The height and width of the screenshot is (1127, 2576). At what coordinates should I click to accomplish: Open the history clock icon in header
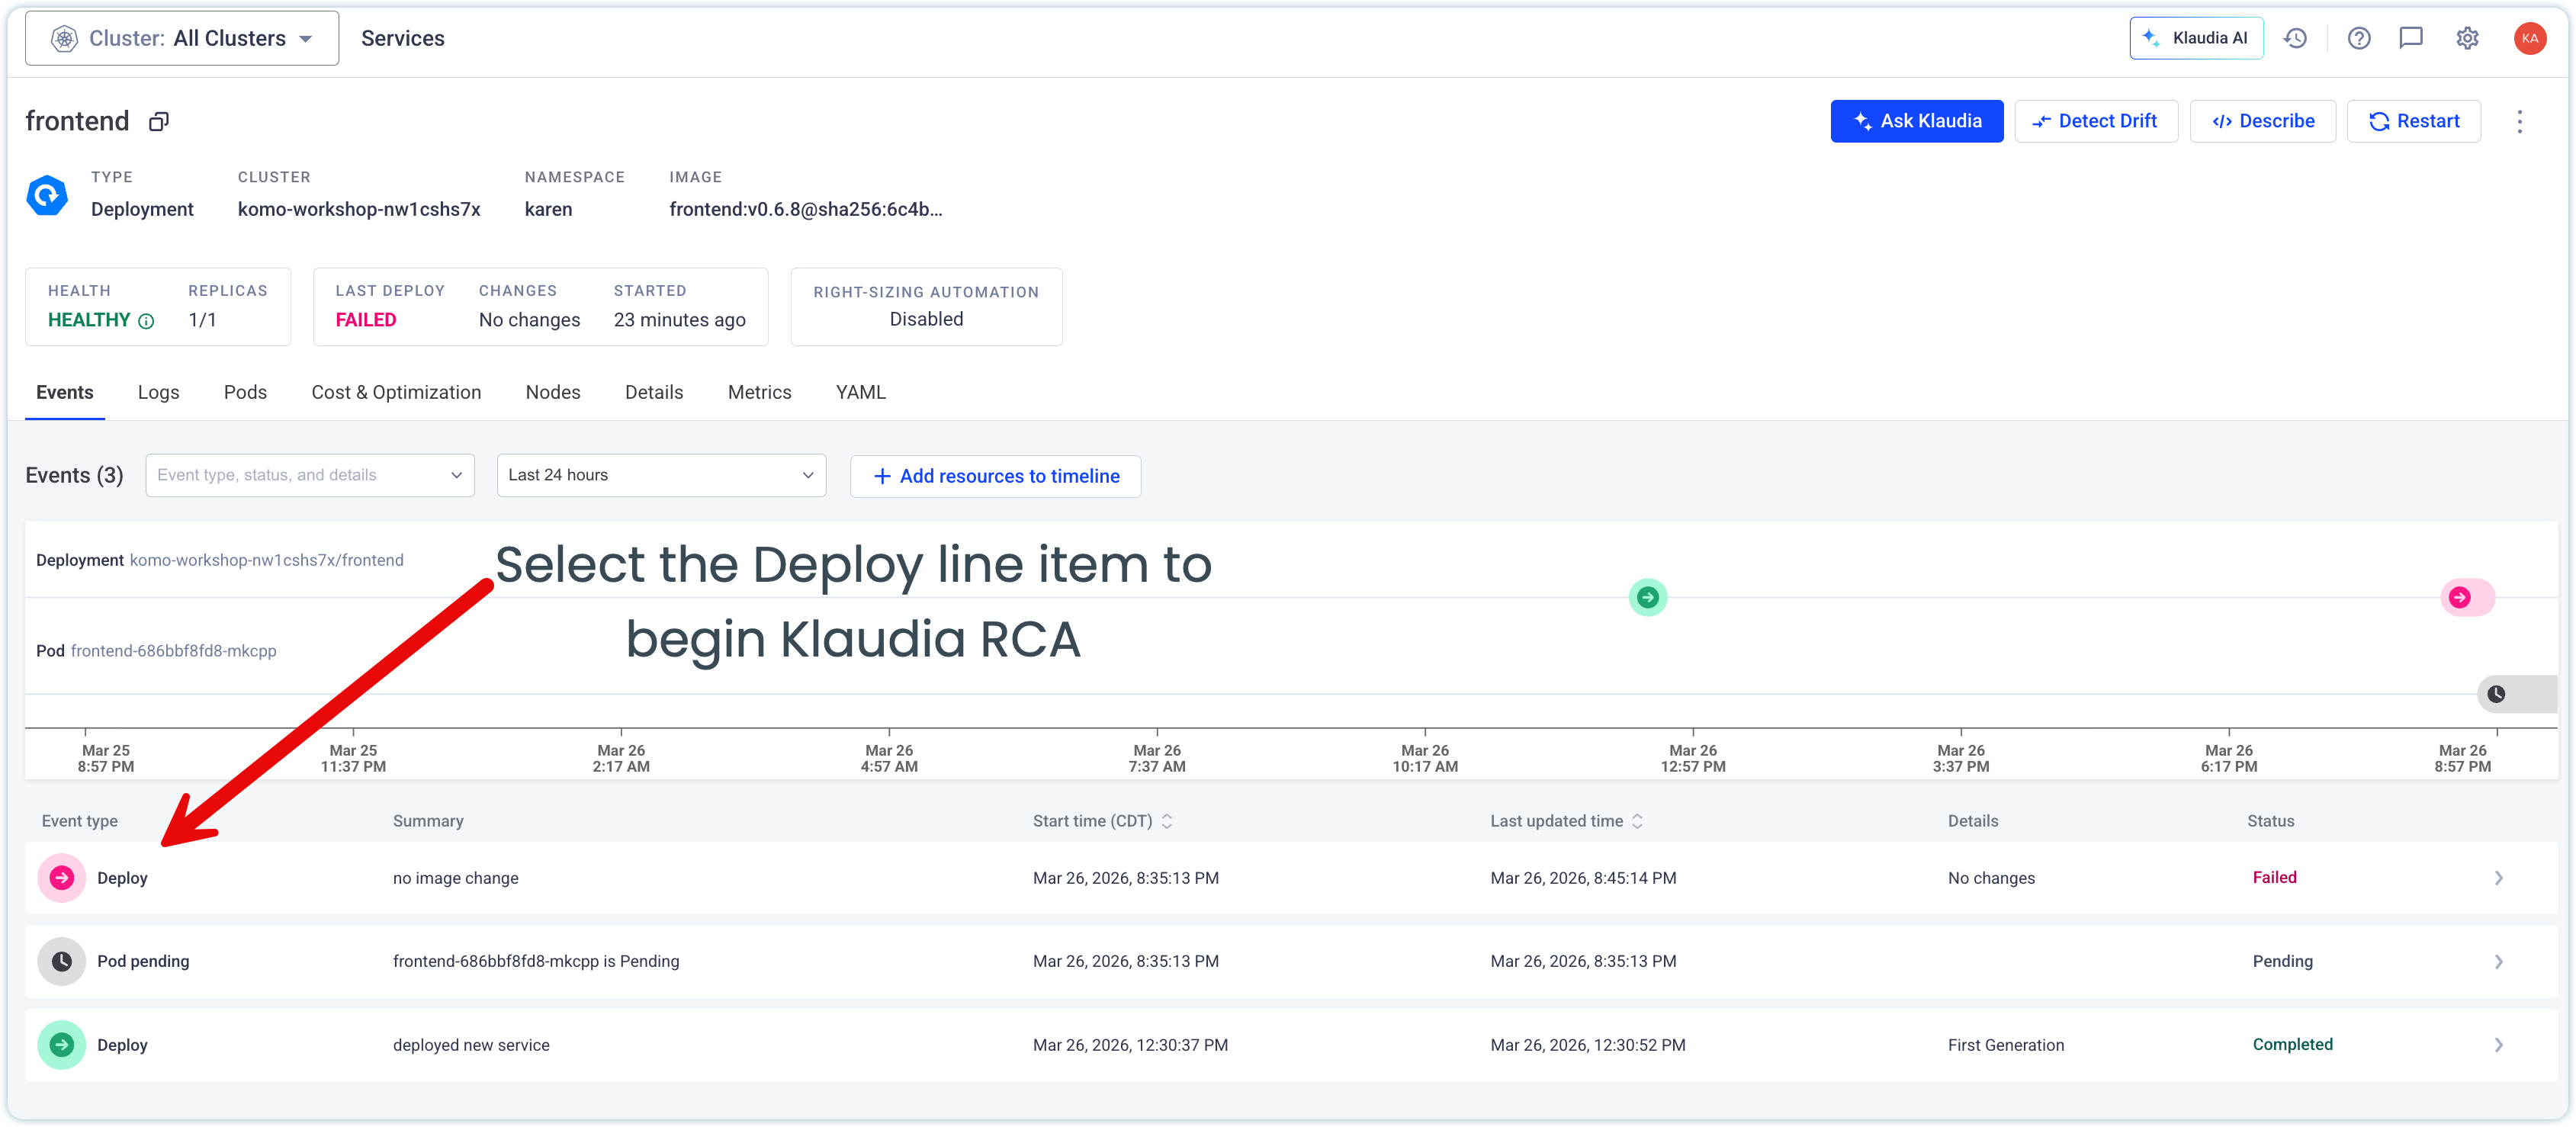[2295, 38]
